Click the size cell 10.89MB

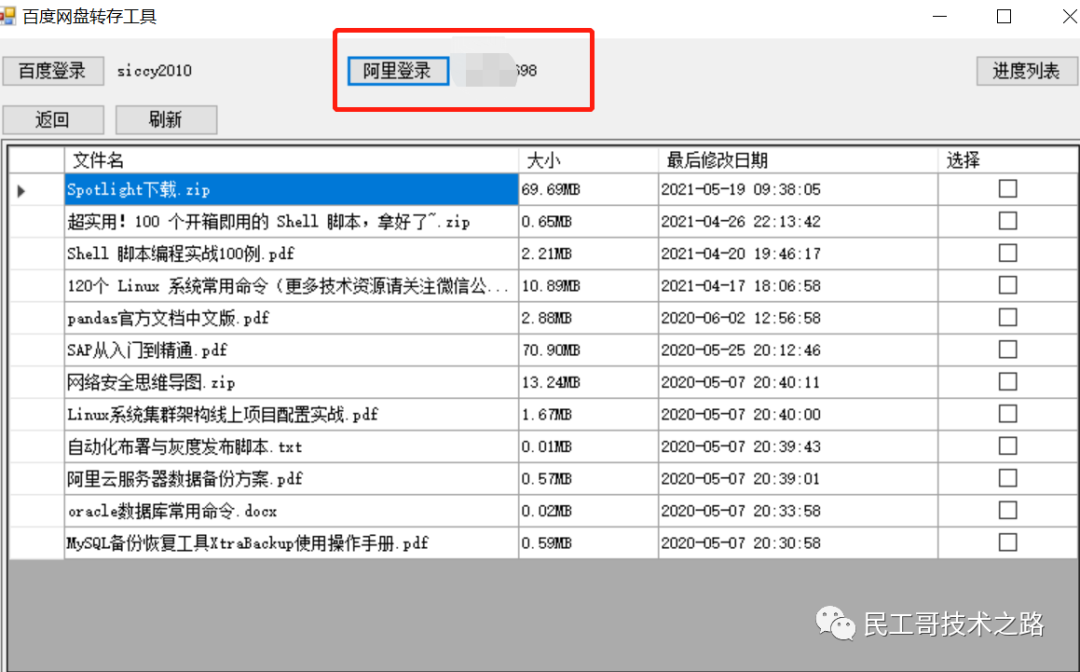[x=588, y=286]
